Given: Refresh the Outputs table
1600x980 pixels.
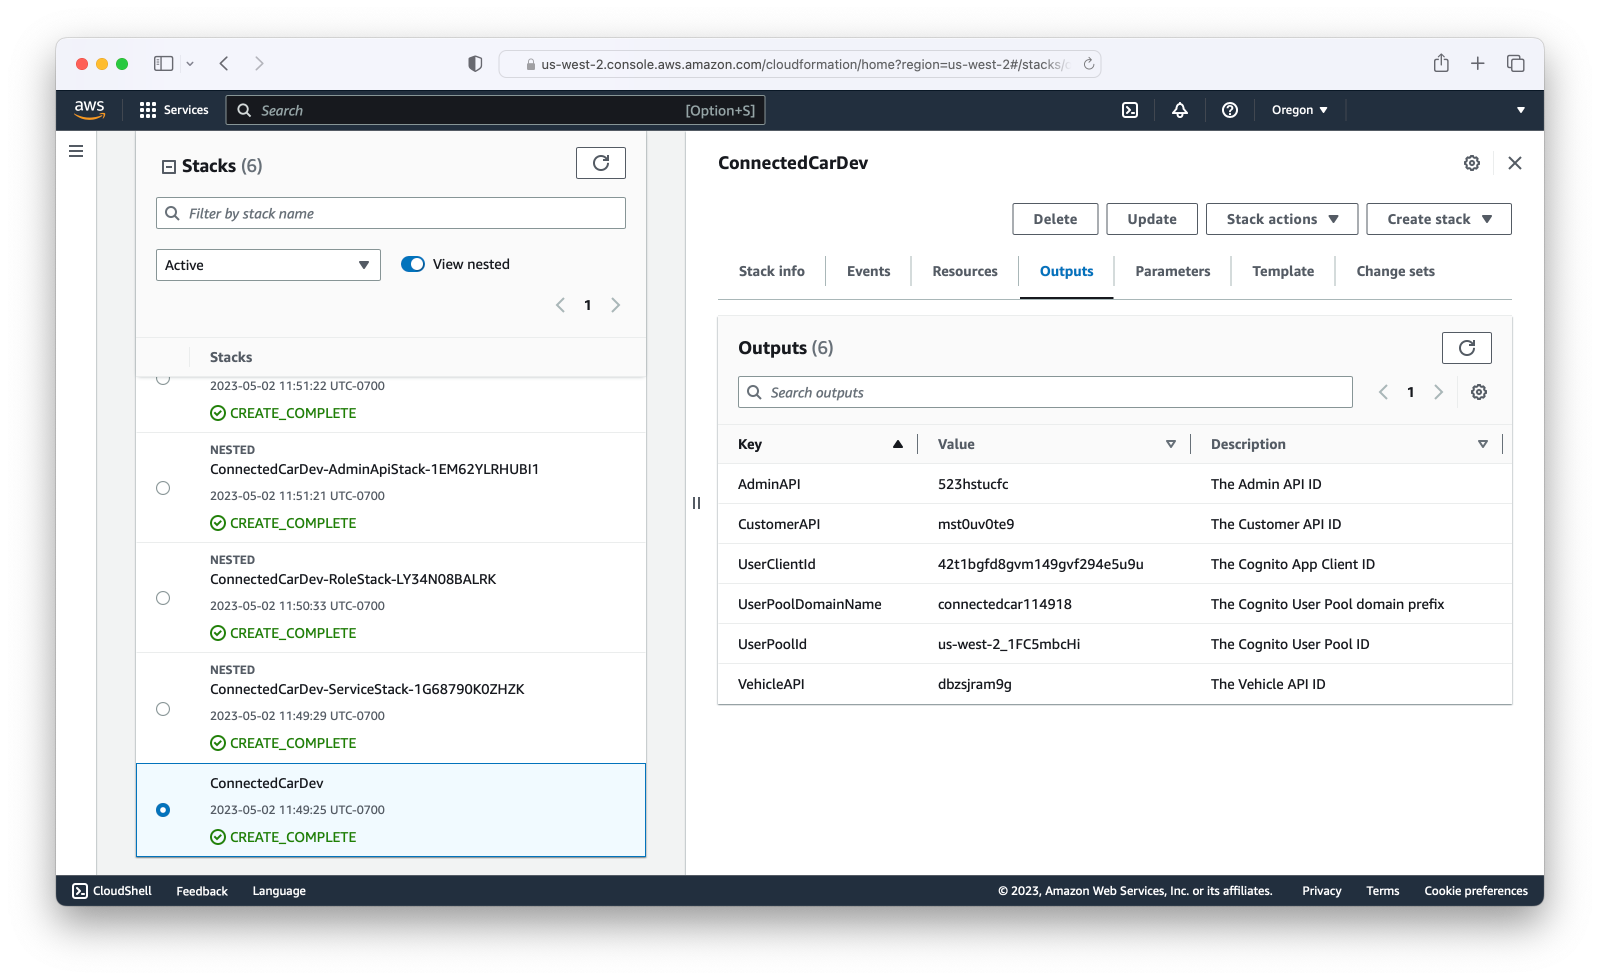Looking at the screenshot, I should [1467, 348].
